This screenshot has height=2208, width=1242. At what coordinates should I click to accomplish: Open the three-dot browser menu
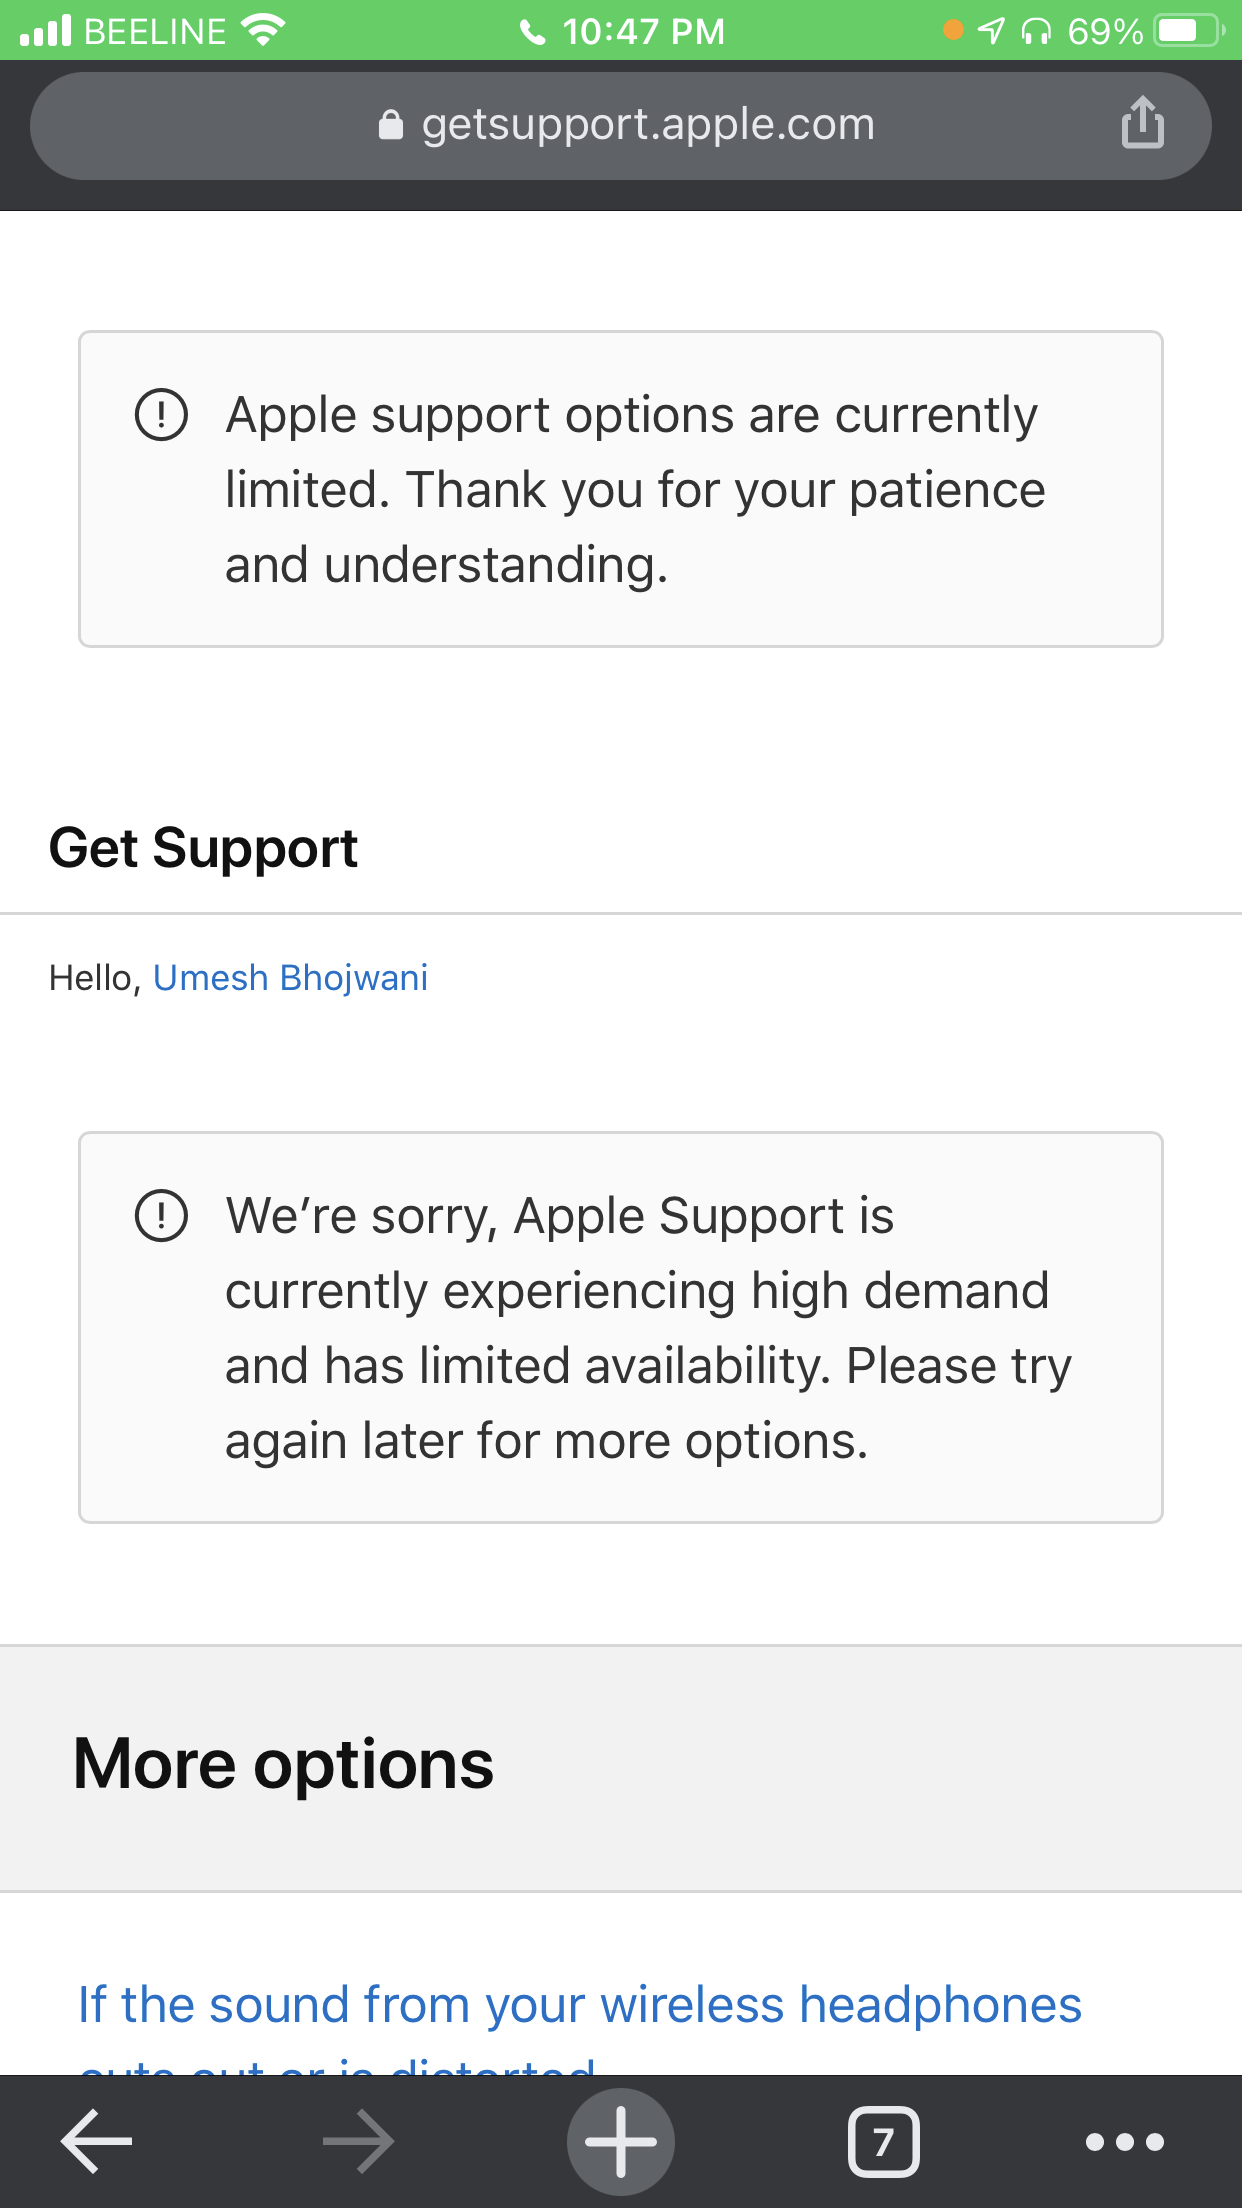tap(1125, 2141)
